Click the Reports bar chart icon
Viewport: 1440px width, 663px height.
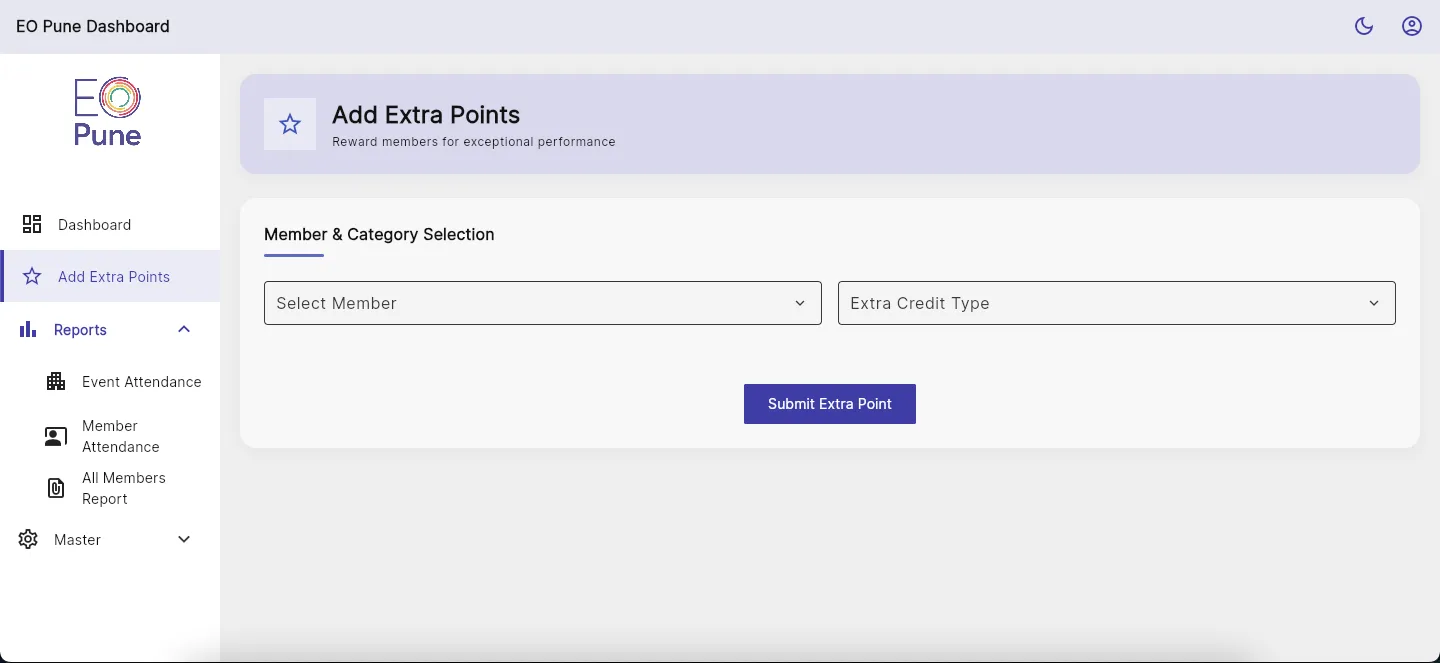28,329
